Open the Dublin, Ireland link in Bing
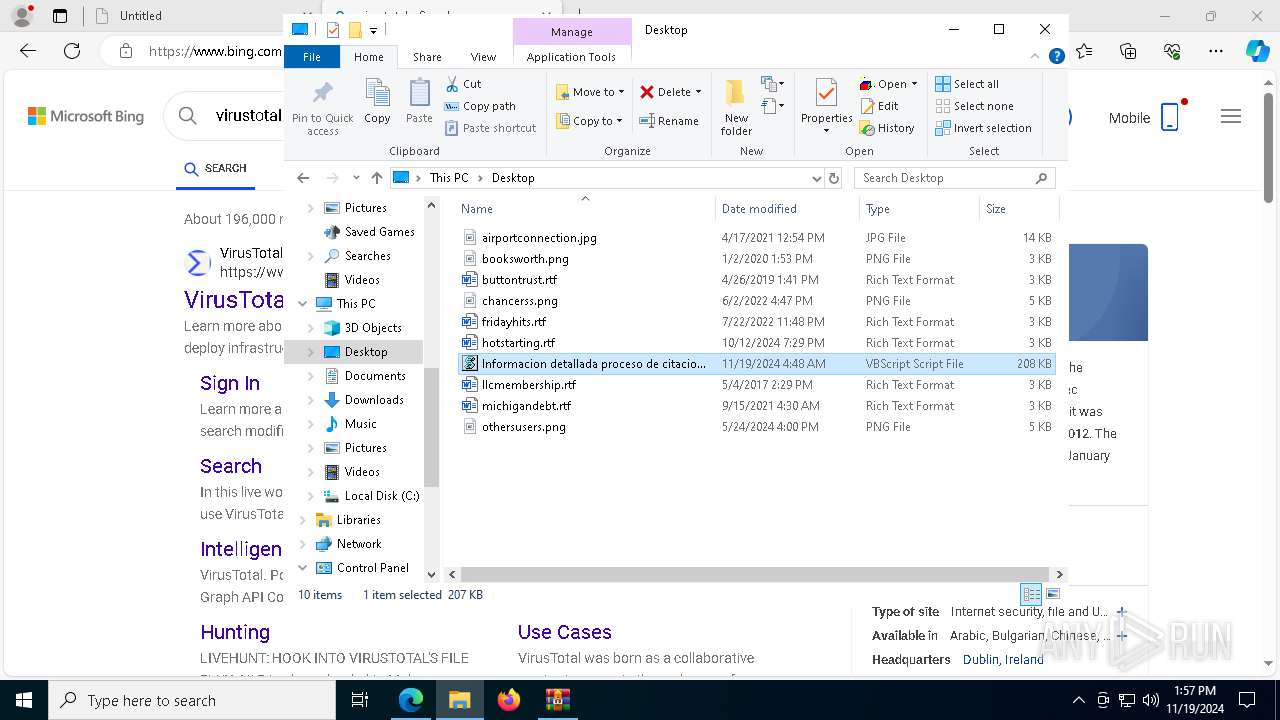Screen dimensions: 1280x720 [1003, 660]
